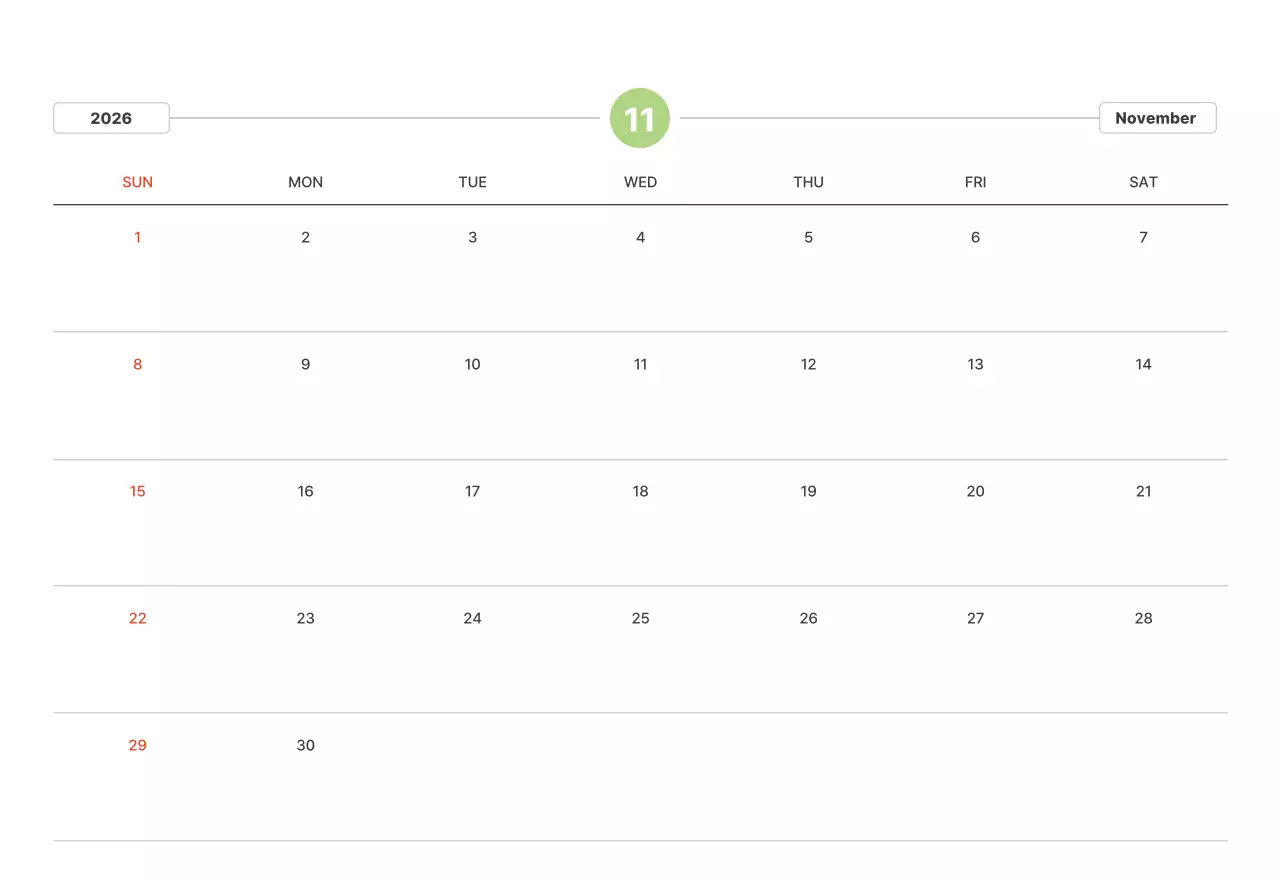Select Sunday the 29th
This screenshot has height=880, width=1280.
click(137, 745)
